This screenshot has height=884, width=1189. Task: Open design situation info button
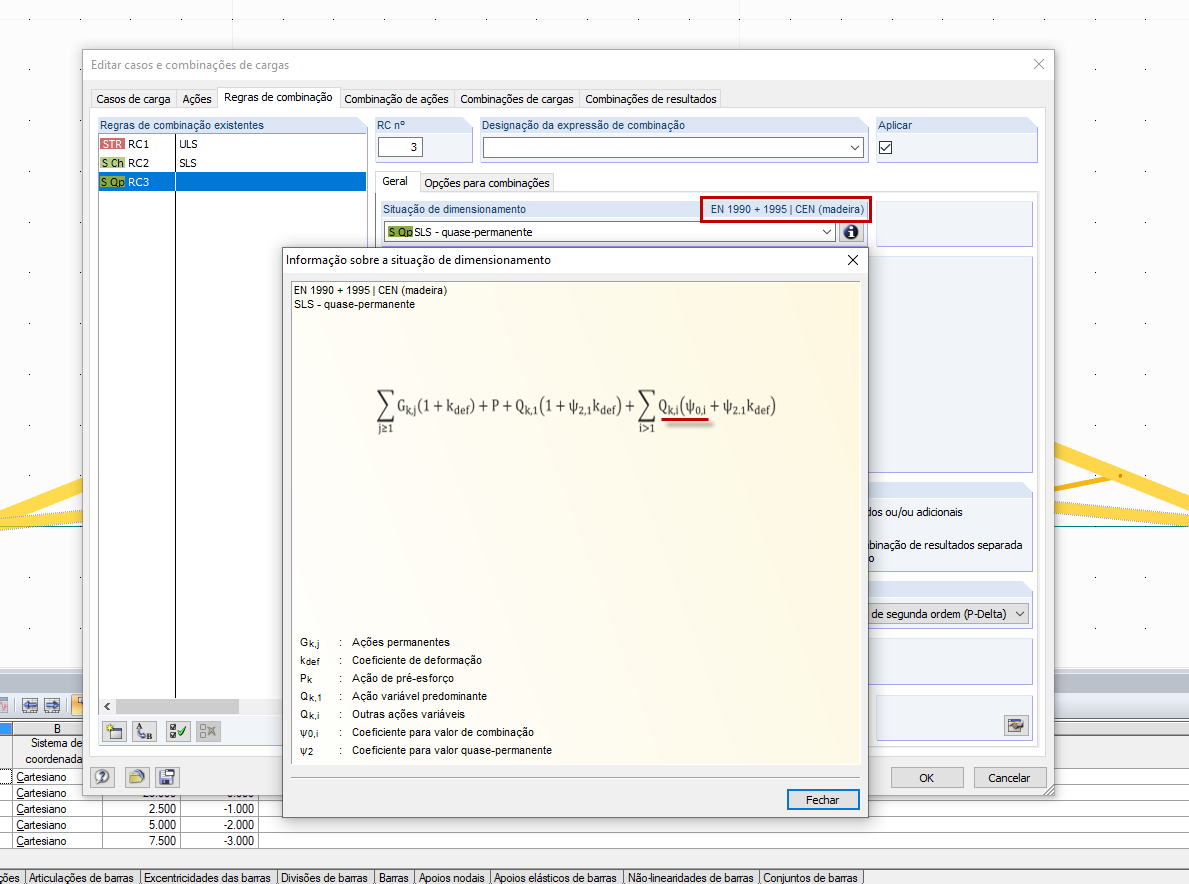click(851, 232)
